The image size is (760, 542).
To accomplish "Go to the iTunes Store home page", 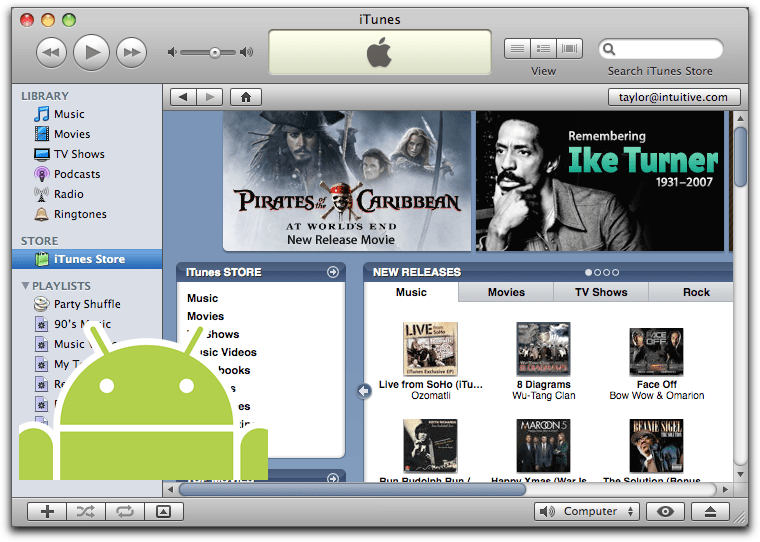I will [246, 97].
